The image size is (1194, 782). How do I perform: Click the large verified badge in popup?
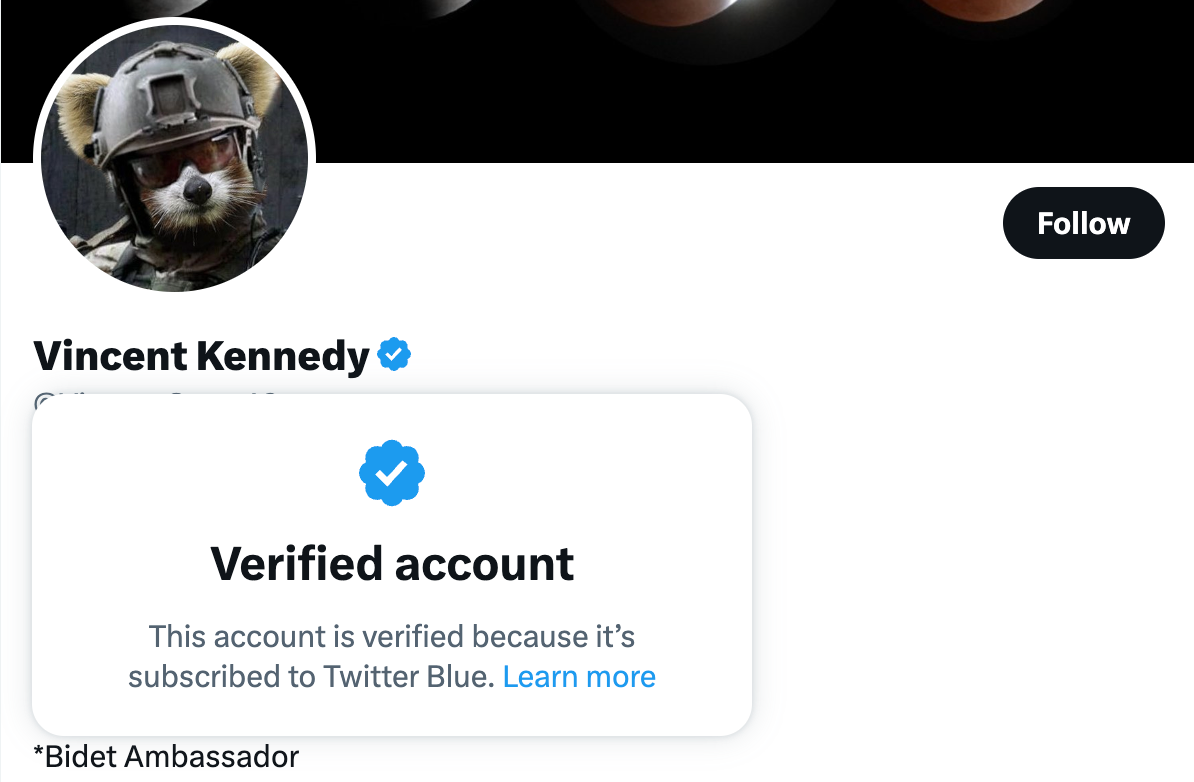[392, 472]
